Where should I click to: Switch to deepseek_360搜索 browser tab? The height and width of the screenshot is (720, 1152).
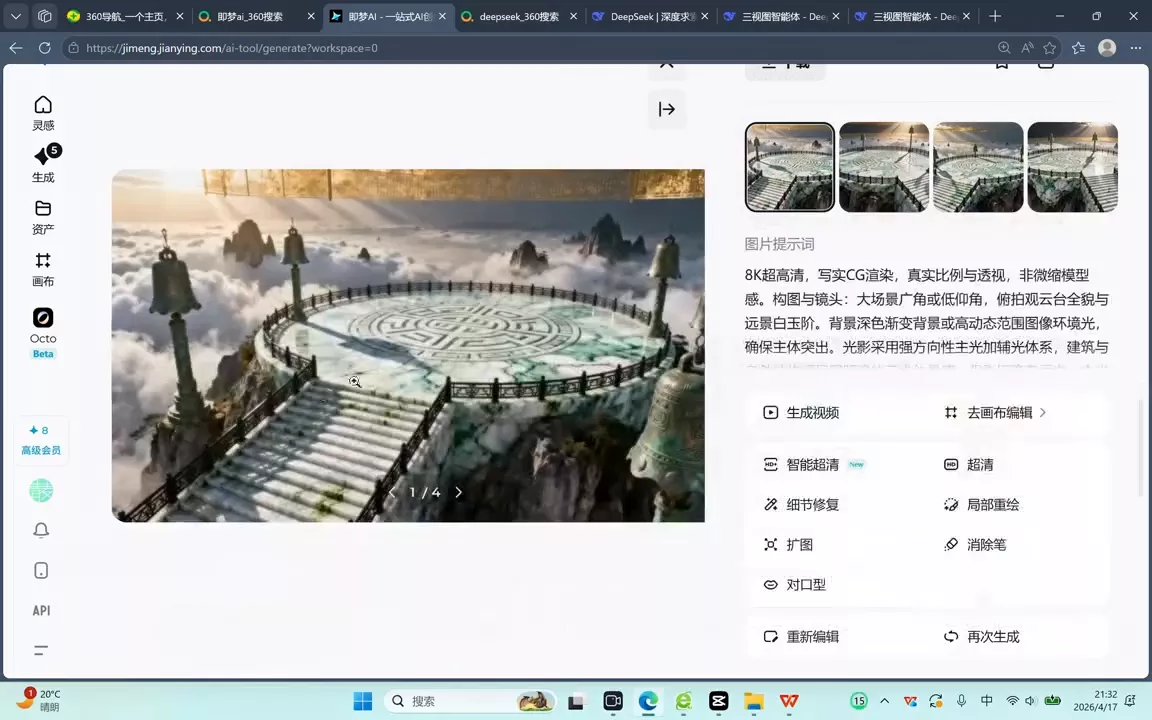[519, 16]
